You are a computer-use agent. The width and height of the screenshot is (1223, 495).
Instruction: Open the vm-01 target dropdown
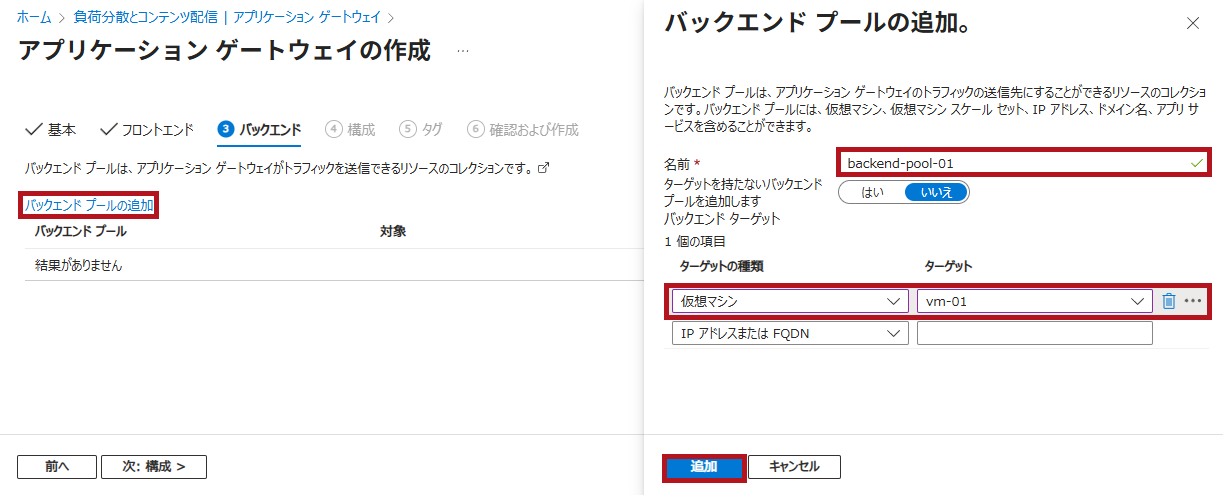[x=1034, y=301]
